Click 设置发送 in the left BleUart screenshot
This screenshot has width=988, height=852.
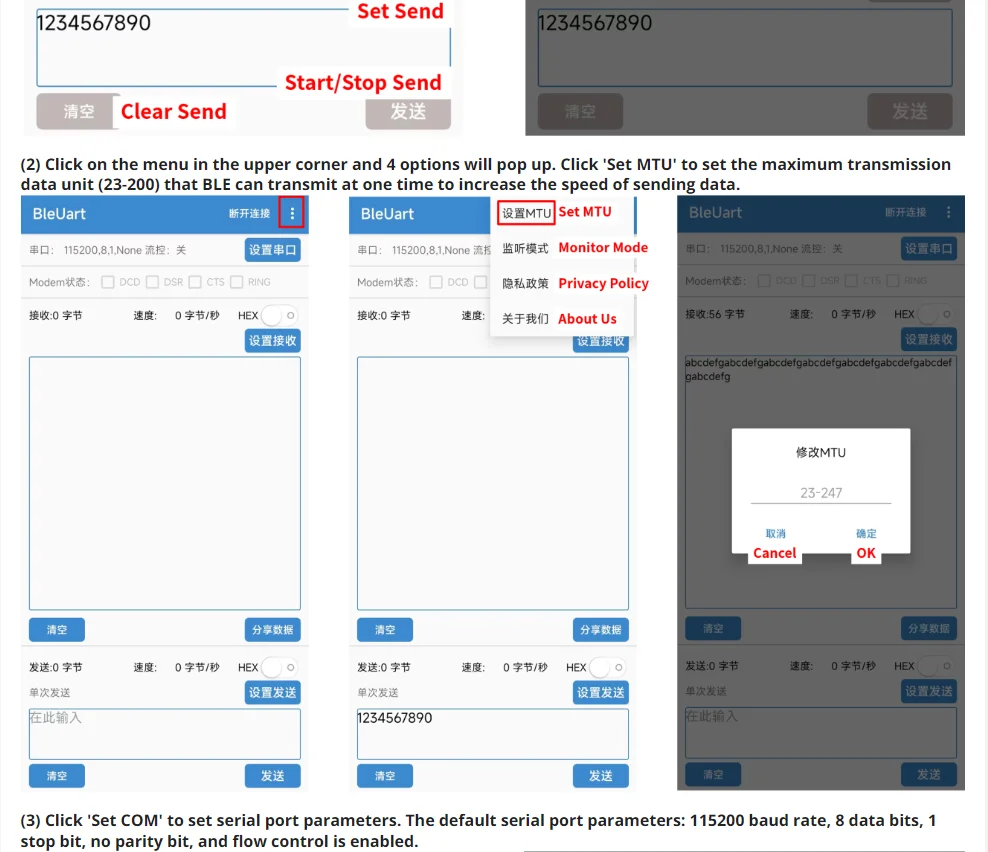pos(272,693)
